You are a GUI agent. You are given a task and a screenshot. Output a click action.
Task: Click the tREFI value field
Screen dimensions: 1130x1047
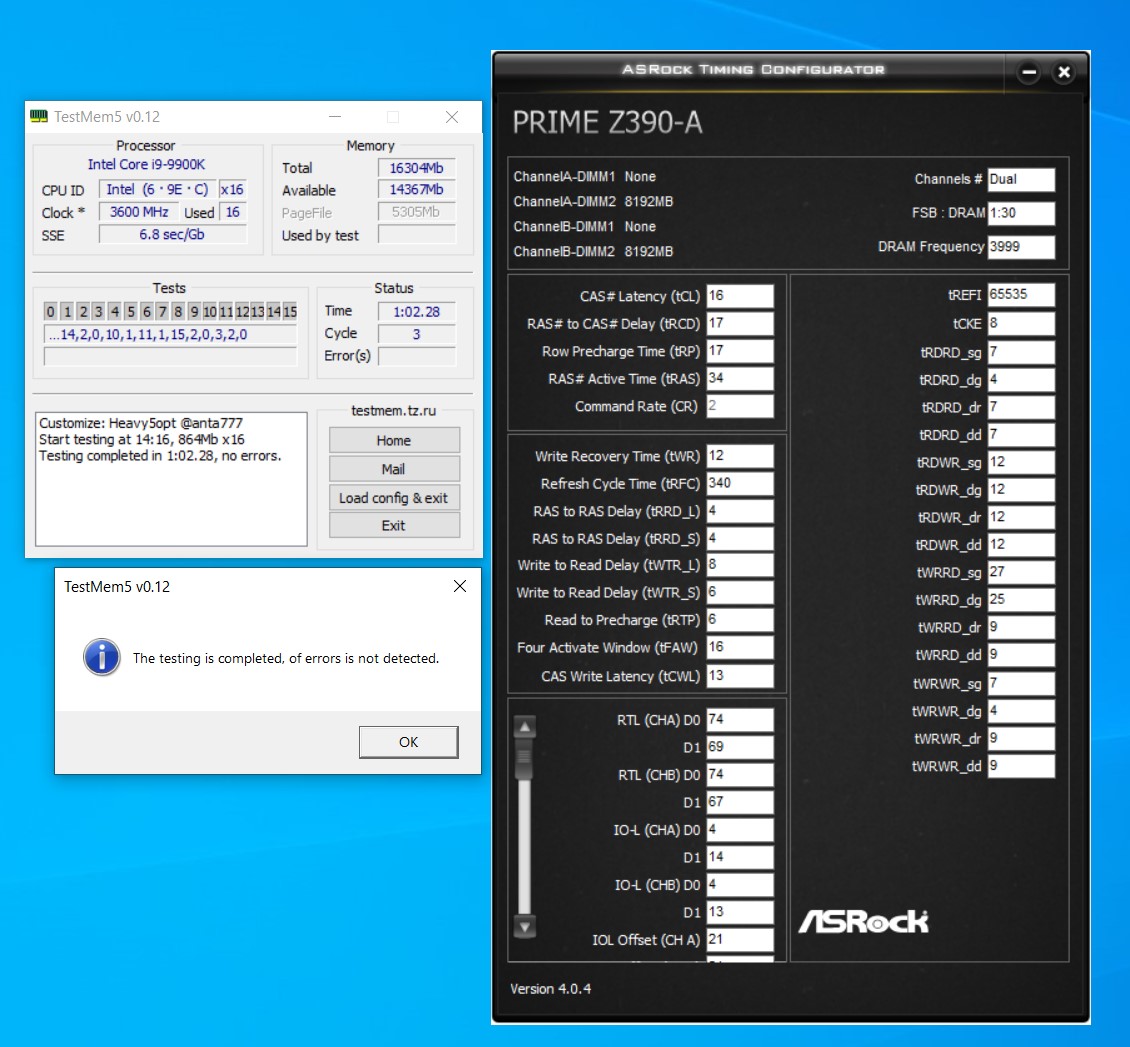[1021, 295]
